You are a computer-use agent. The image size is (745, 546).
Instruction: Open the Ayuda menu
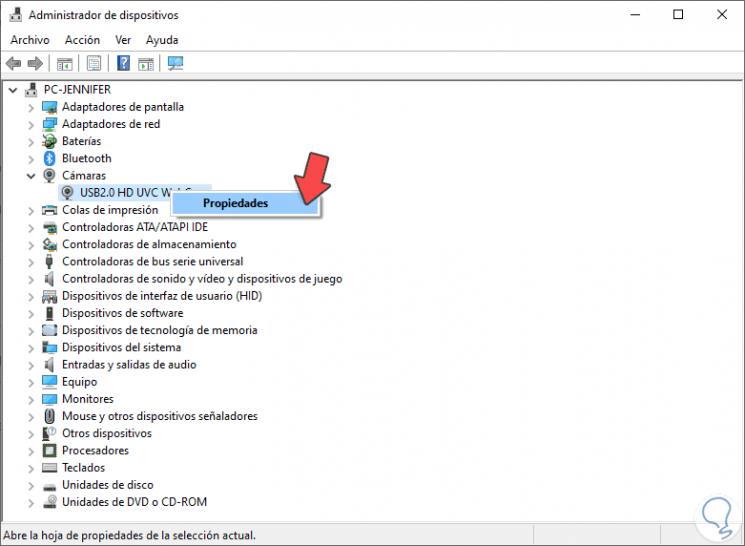click(162, 40)
